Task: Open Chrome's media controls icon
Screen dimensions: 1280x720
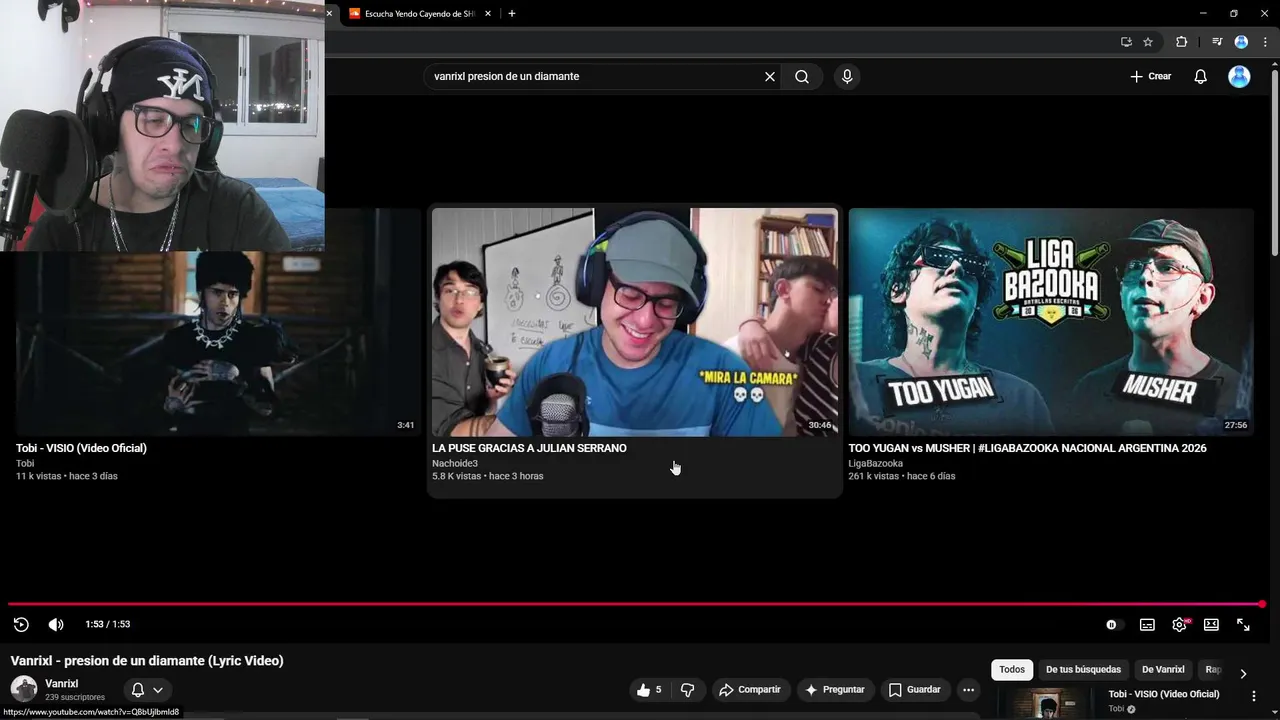Action: tap(1217, 42)
